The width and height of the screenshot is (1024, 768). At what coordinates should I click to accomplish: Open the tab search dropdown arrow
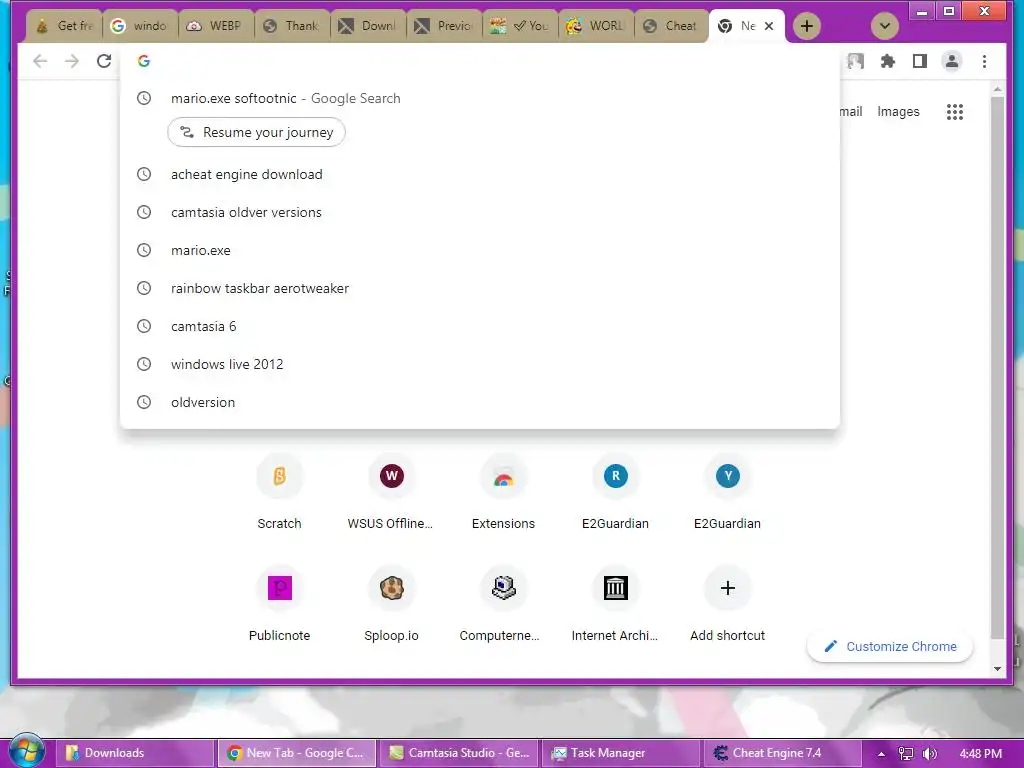[x=885, y=26]
